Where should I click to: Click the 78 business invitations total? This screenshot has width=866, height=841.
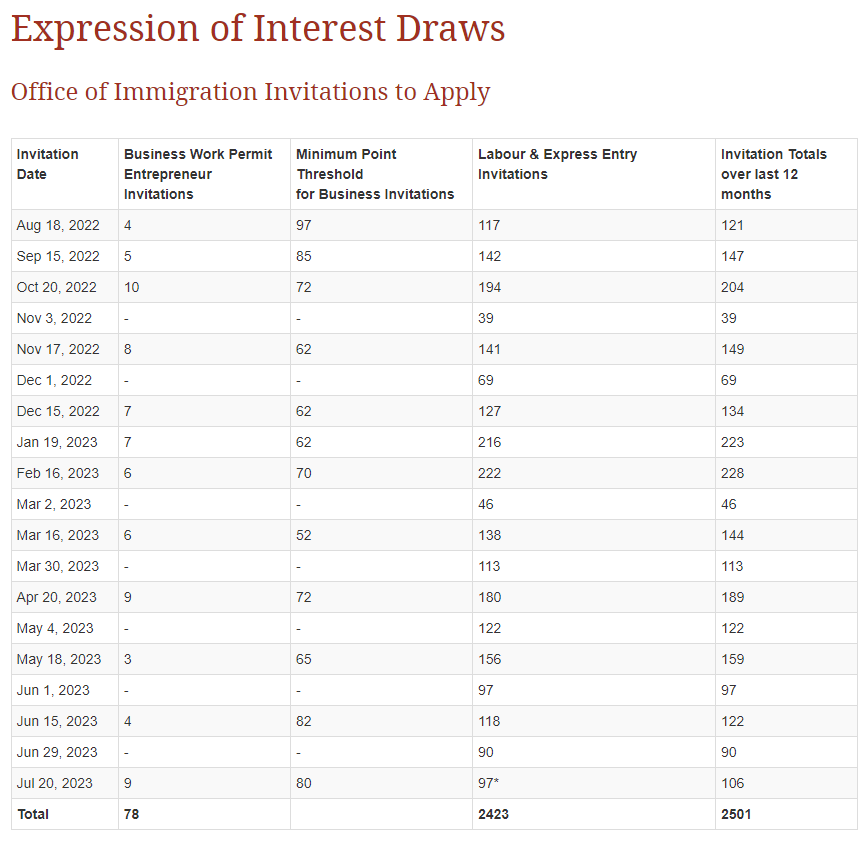(x=132, y=814)
